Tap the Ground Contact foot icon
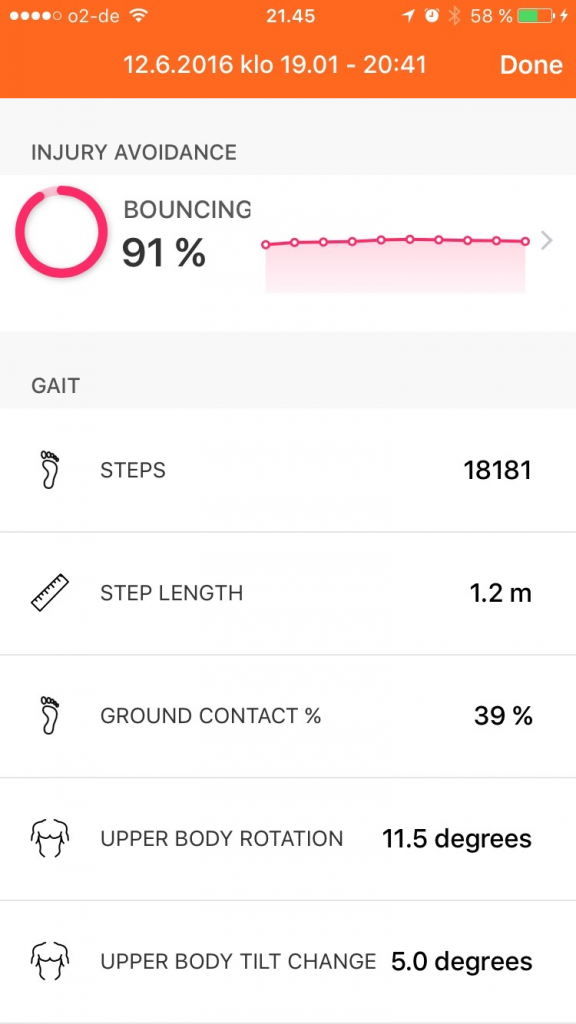The width and height of the screenshot is (576, 1024). [50, 716]
